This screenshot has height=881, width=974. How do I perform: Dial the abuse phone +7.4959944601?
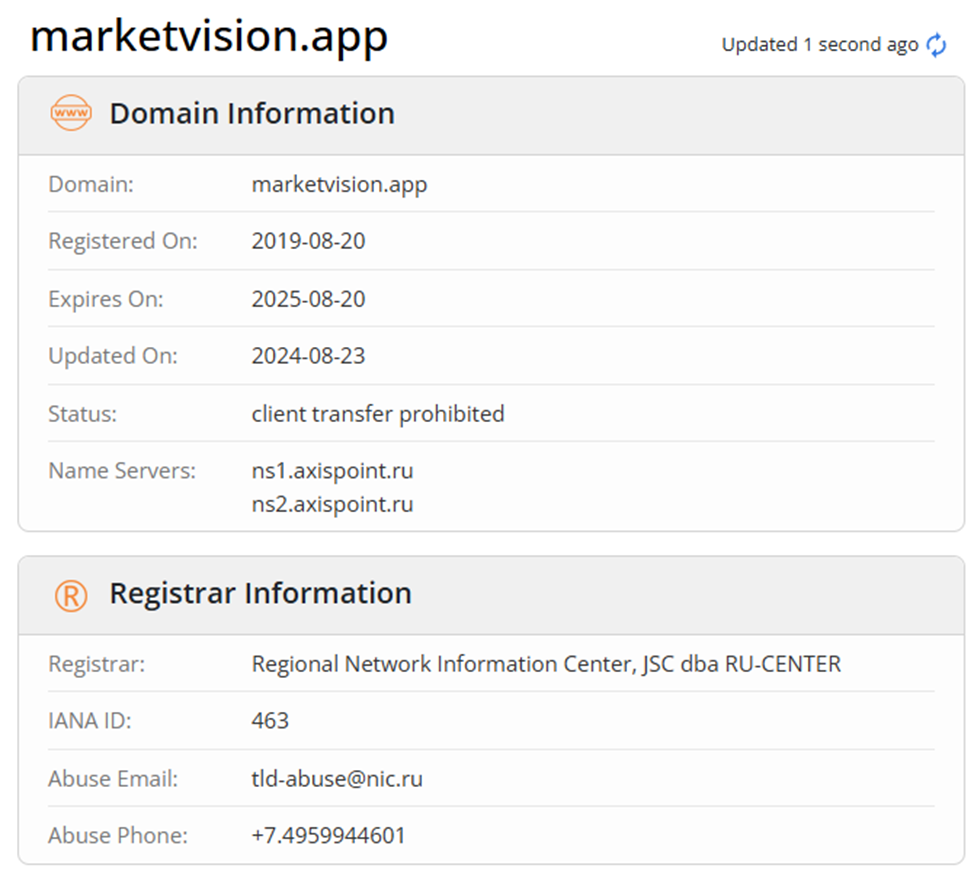tap(328, 835)
